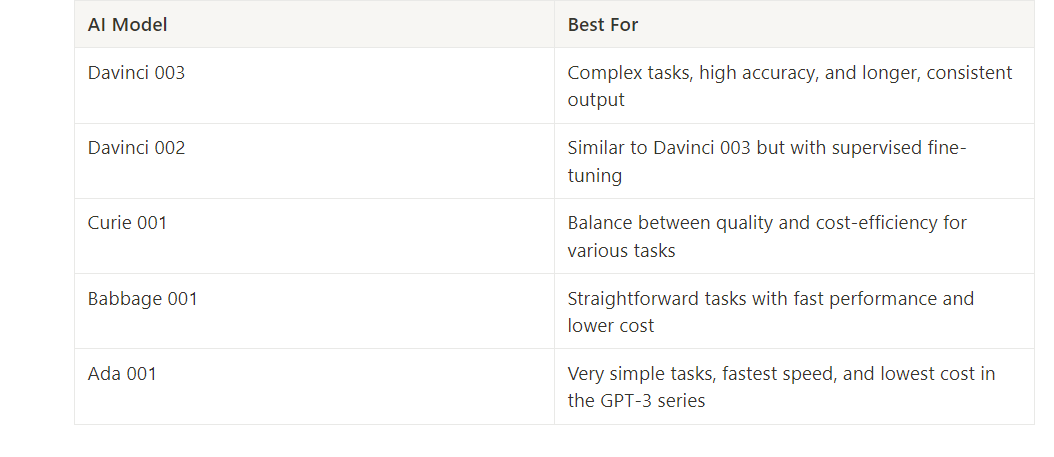Select the 'Davinci 003' model cell
The image size is (1054, 457).
click(136, 73)
